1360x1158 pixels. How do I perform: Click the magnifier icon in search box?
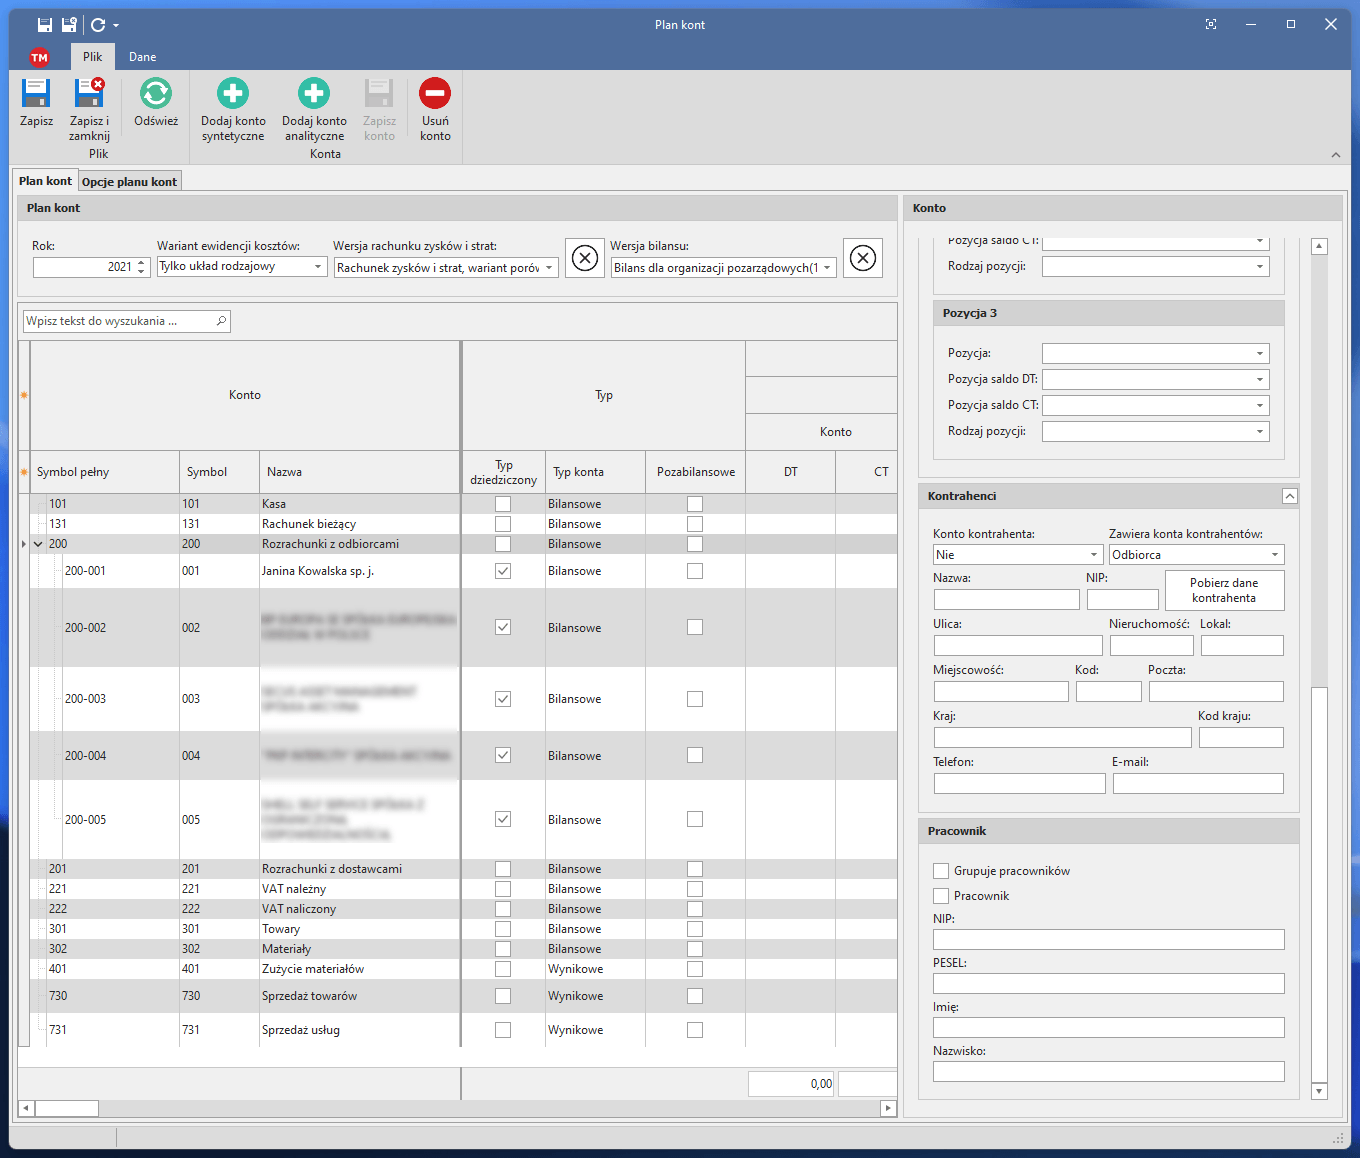[221, 321]
